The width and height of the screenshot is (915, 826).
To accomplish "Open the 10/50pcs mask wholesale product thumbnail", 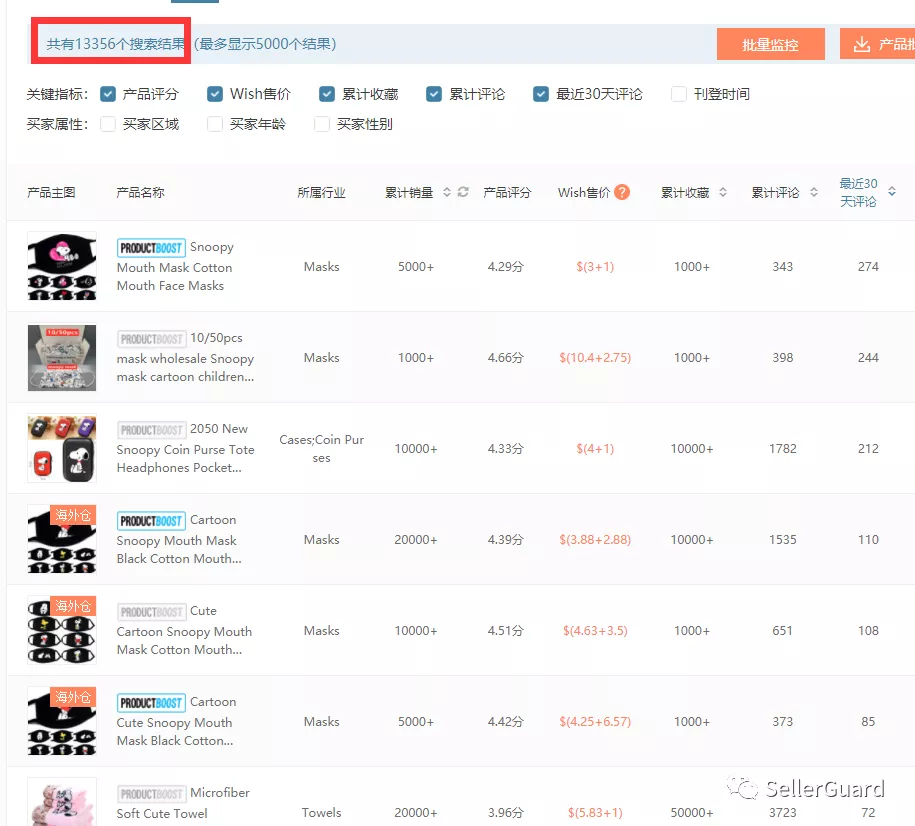I will [62, 357].
